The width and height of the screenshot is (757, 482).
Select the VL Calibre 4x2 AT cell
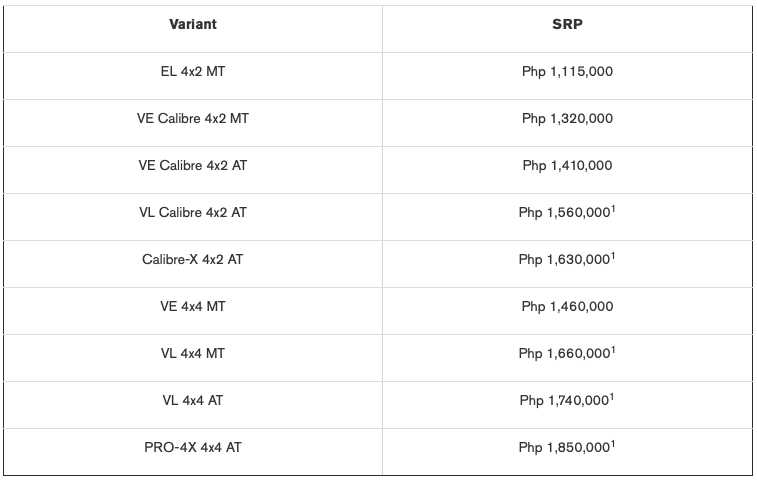tap(193, 213)
